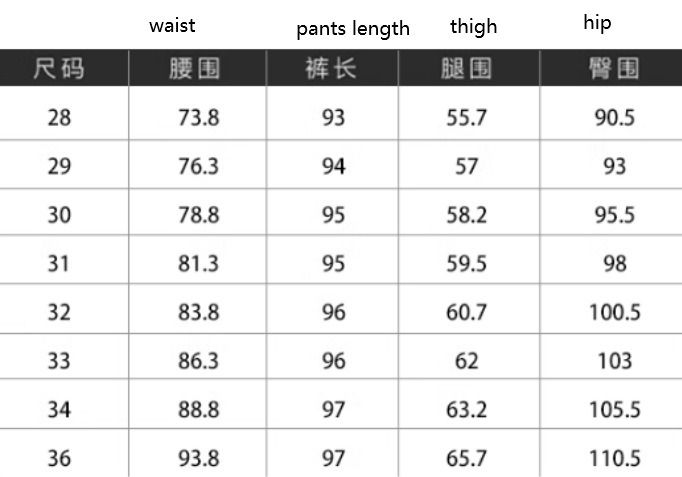Click thigh value 58.2

tap(466, 215)
